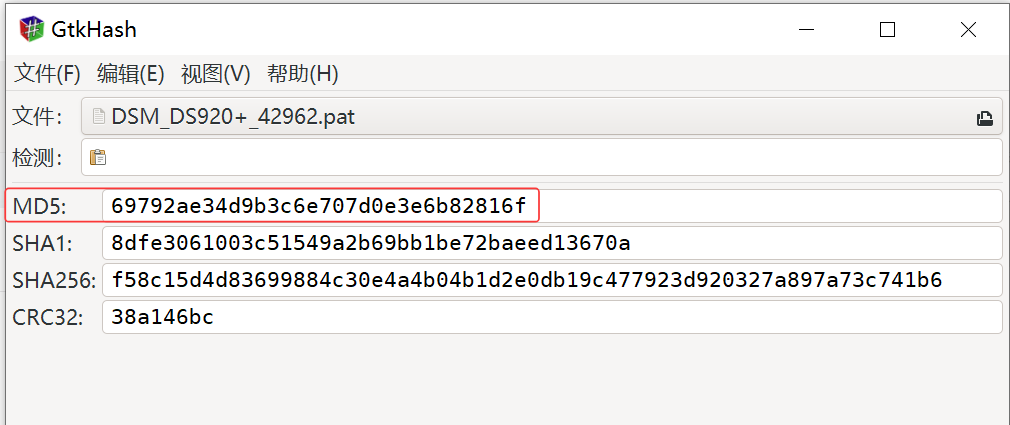Viewport: 1010px width, 425px height.
Task: Click inside the CRC32 value field
Action: [550, 318]
